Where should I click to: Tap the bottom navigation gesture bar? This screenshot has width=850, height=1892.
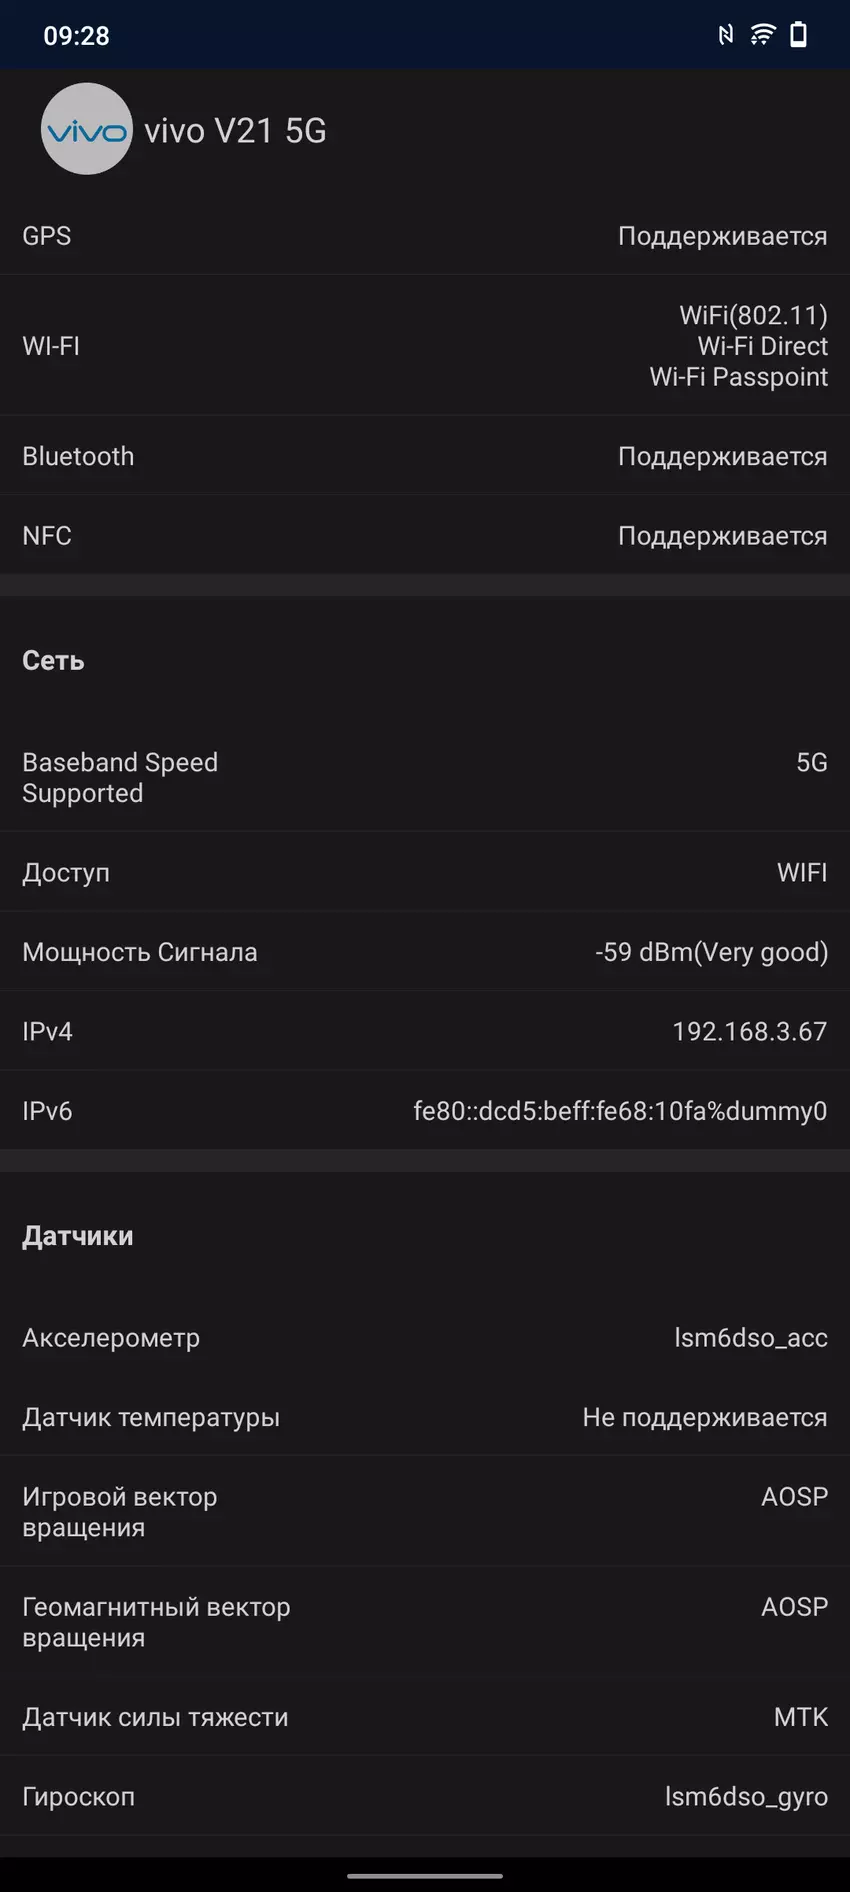(x=425, y=1876)
